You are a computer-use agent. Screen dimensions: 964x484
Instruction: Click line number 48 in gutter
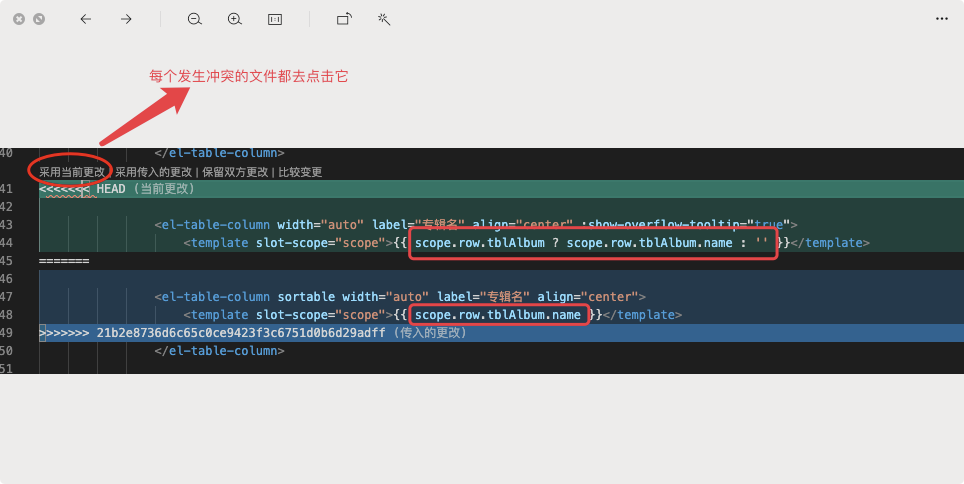7,314
